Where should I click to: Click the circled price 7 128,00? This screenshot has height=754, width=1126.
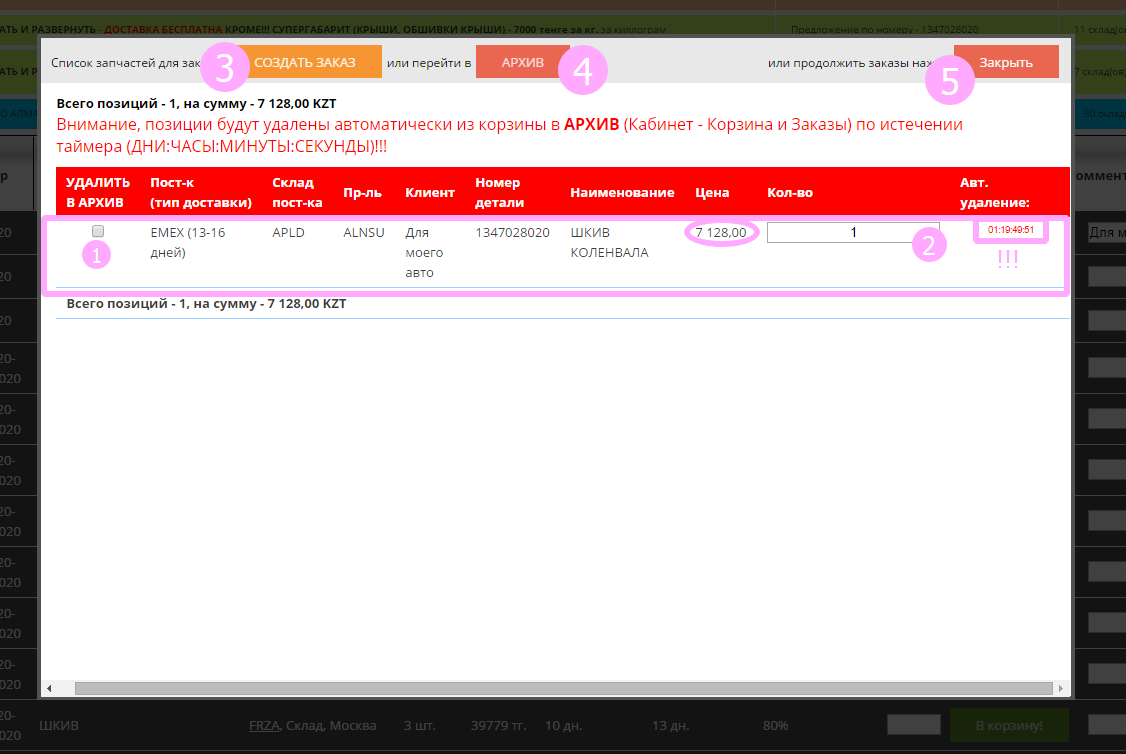point(720,233)
